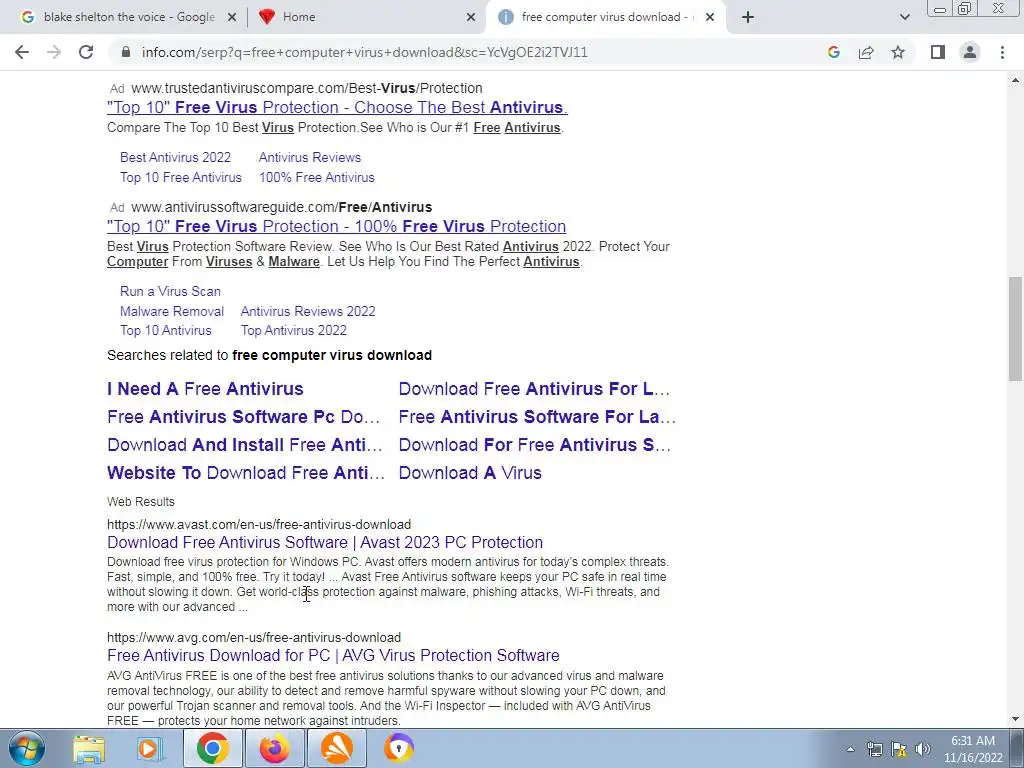This screenshot has height=768, width=1024.
Task: Open the tab search dropdown
Action: (x=904, y=17)
